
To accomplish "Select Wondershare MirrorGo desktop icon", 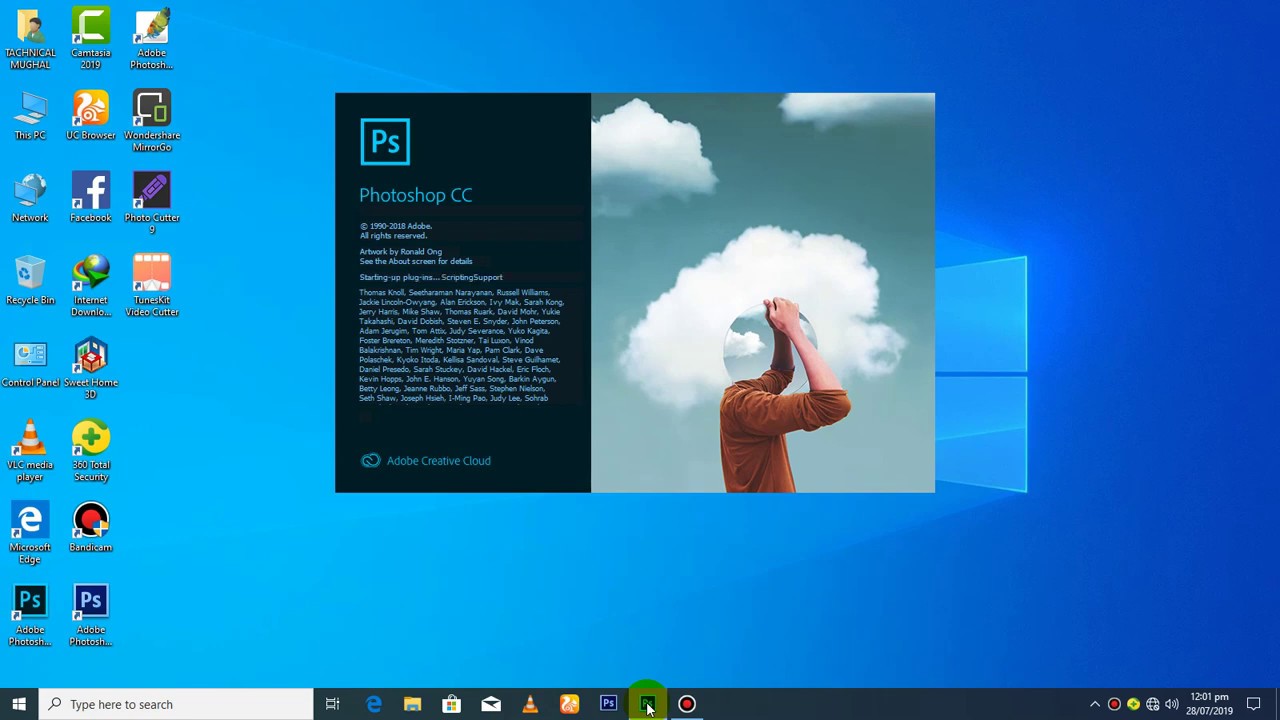I will [152, 122].
